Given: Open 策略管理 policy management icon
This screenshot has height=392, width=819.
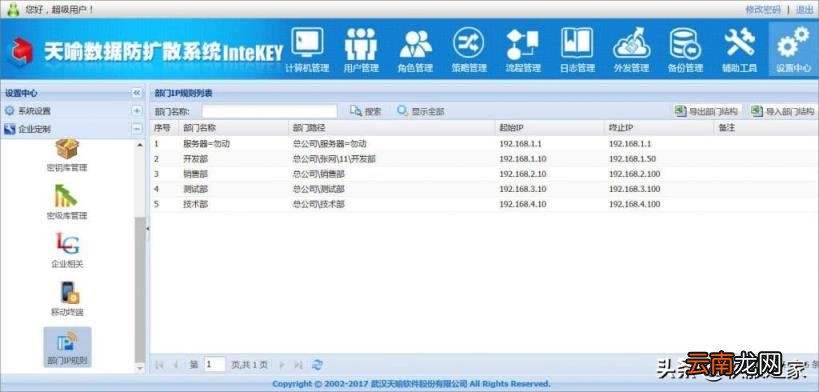Looking at the screenshot, I should click(x=469, y=50).
